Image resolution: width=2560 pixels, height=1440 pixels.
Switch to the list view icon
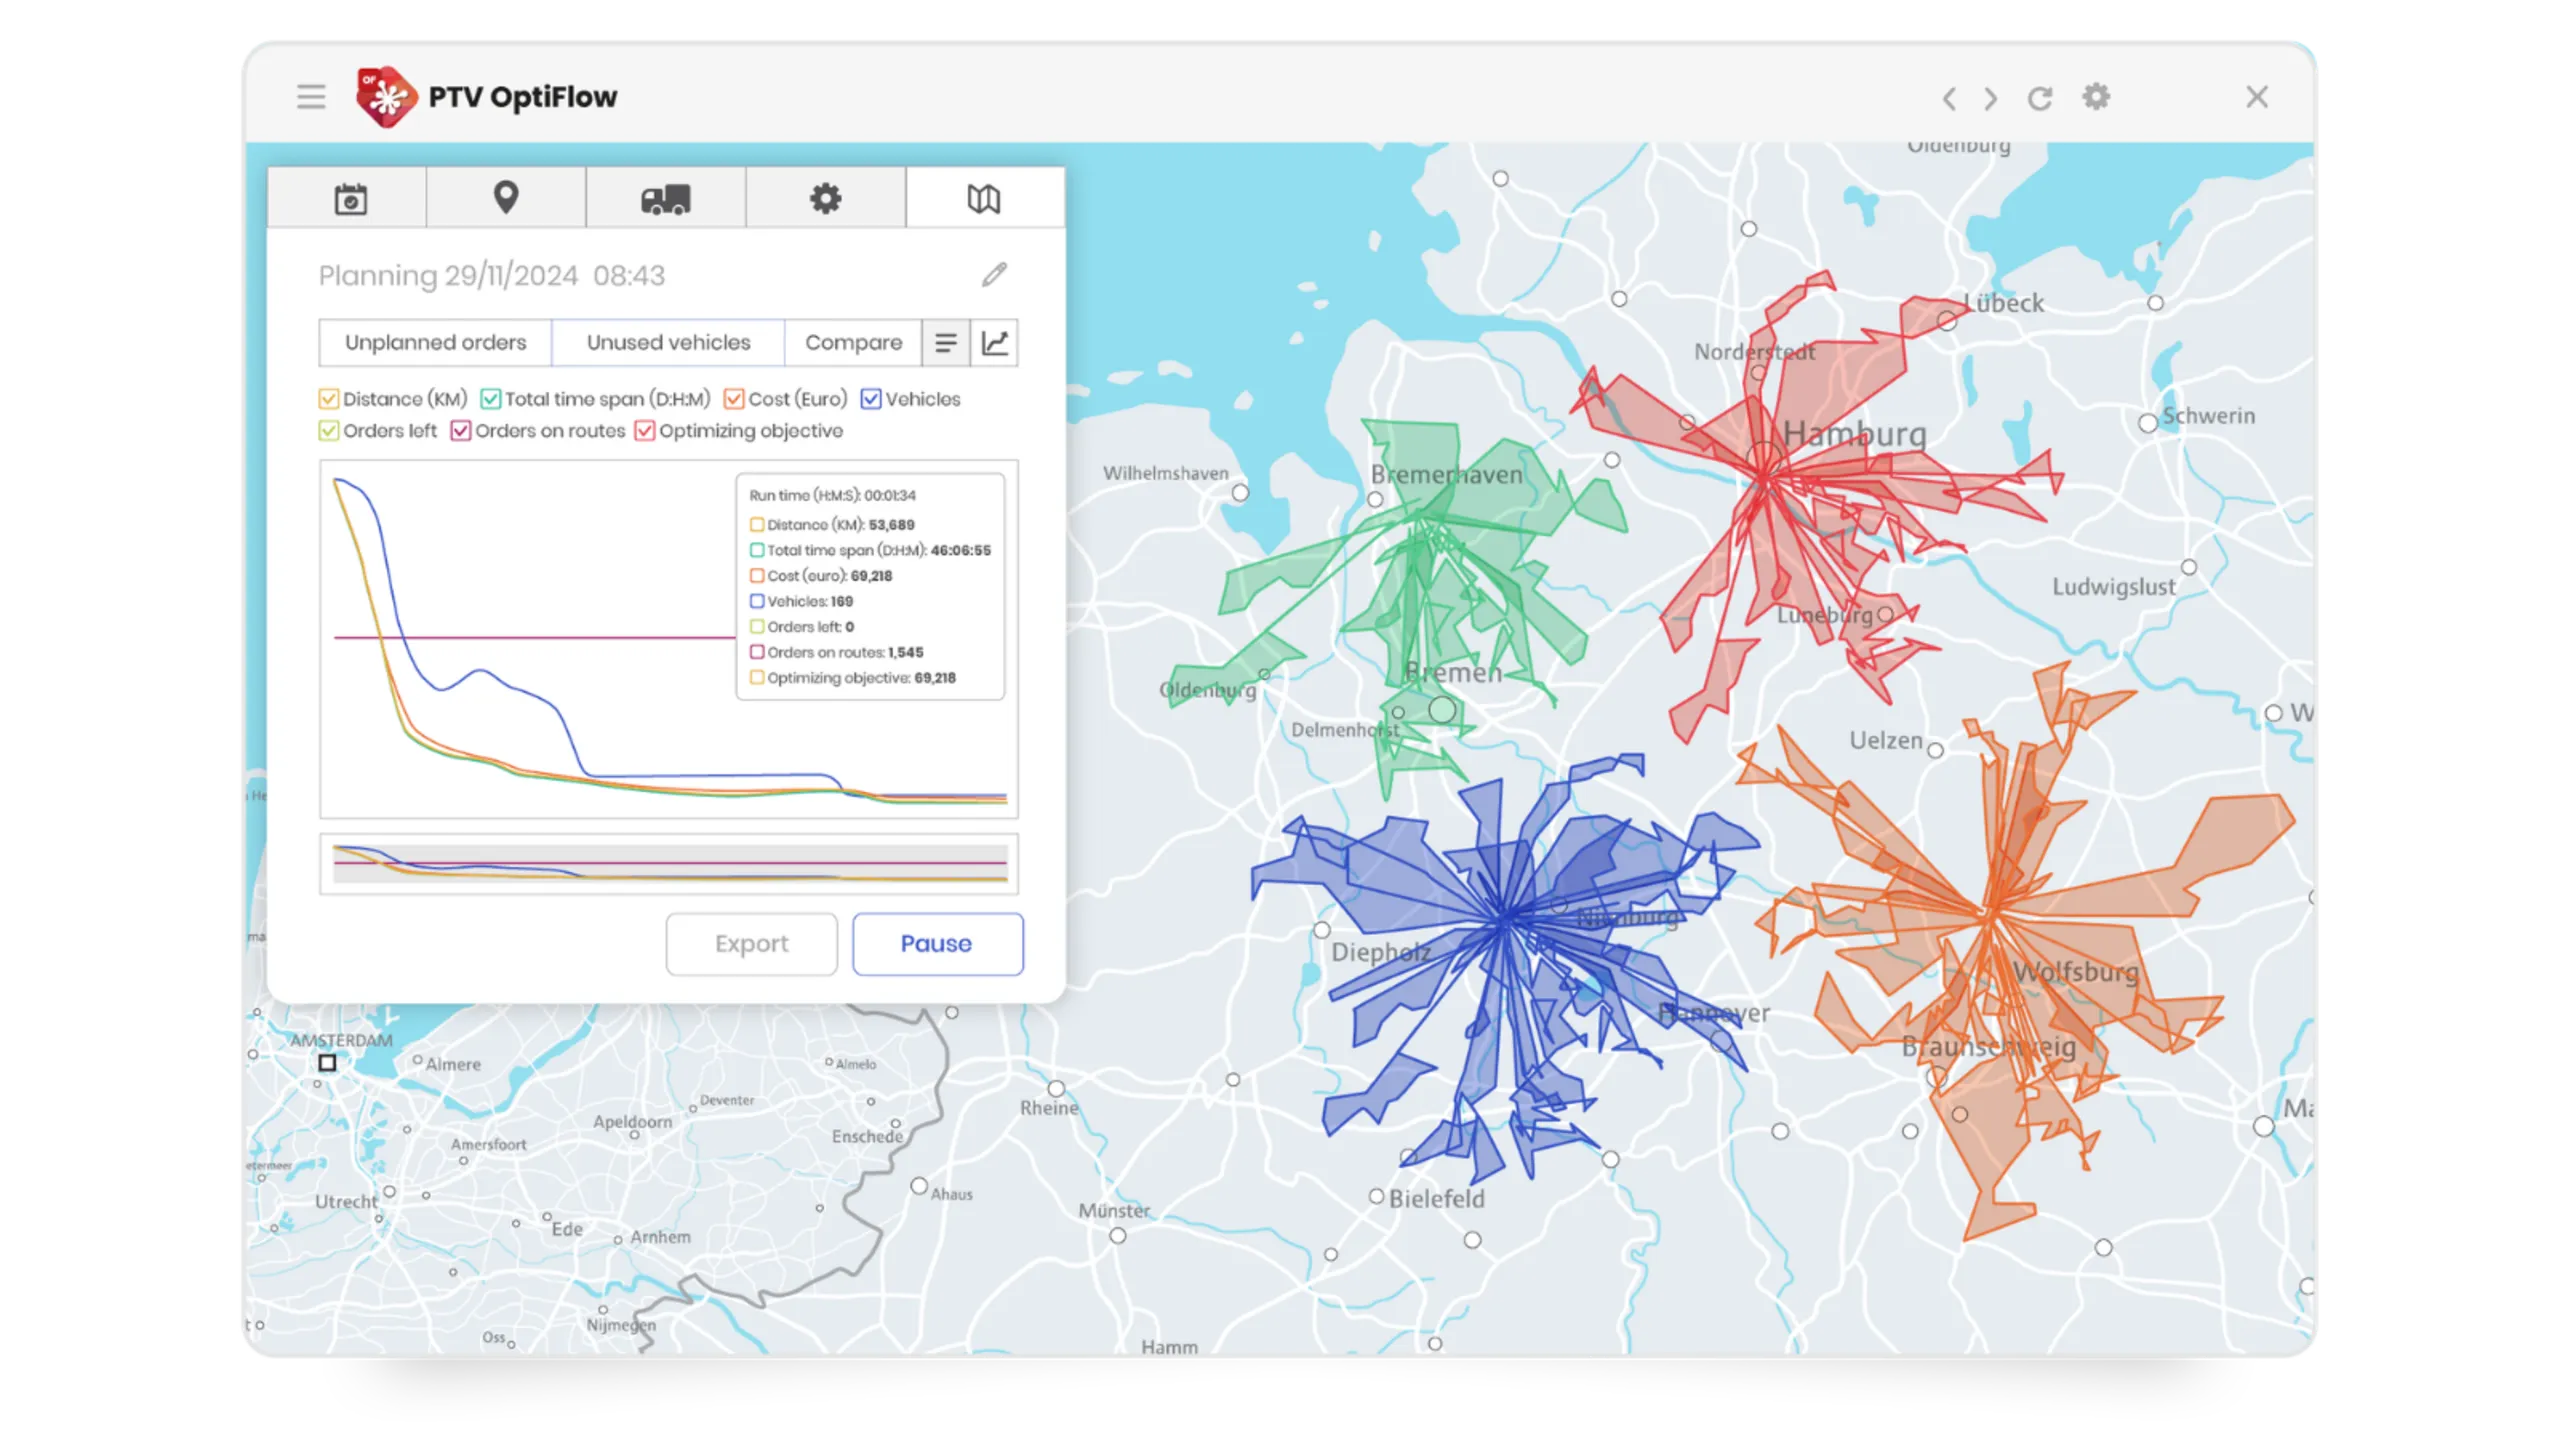tap(946, 343)
